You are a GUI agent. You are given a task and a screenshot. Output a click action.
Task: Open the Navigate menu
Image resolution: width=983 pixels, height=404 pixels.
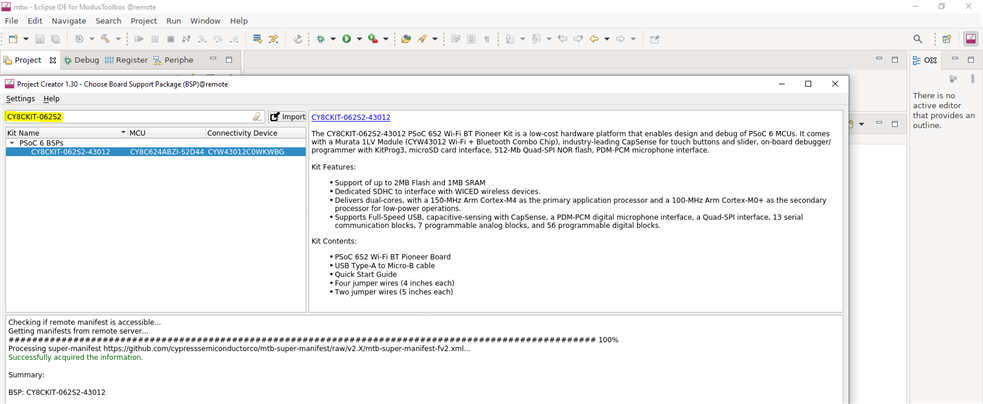click(x=69, y=21)
